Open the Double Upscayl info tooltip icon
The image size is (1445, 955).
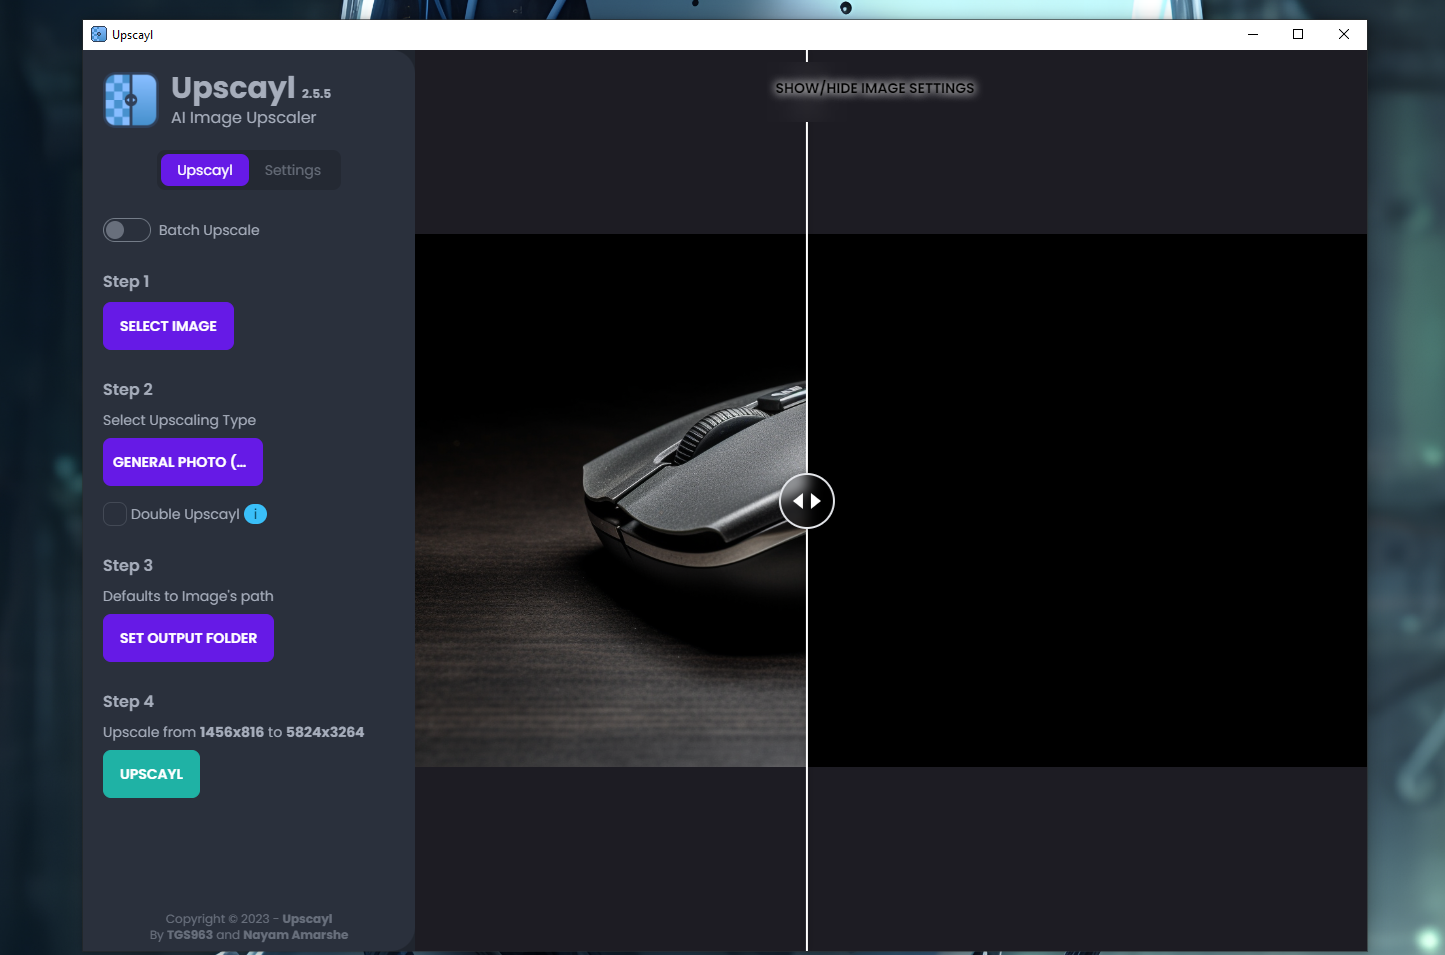pyautogui.click(x=256, y=514)
